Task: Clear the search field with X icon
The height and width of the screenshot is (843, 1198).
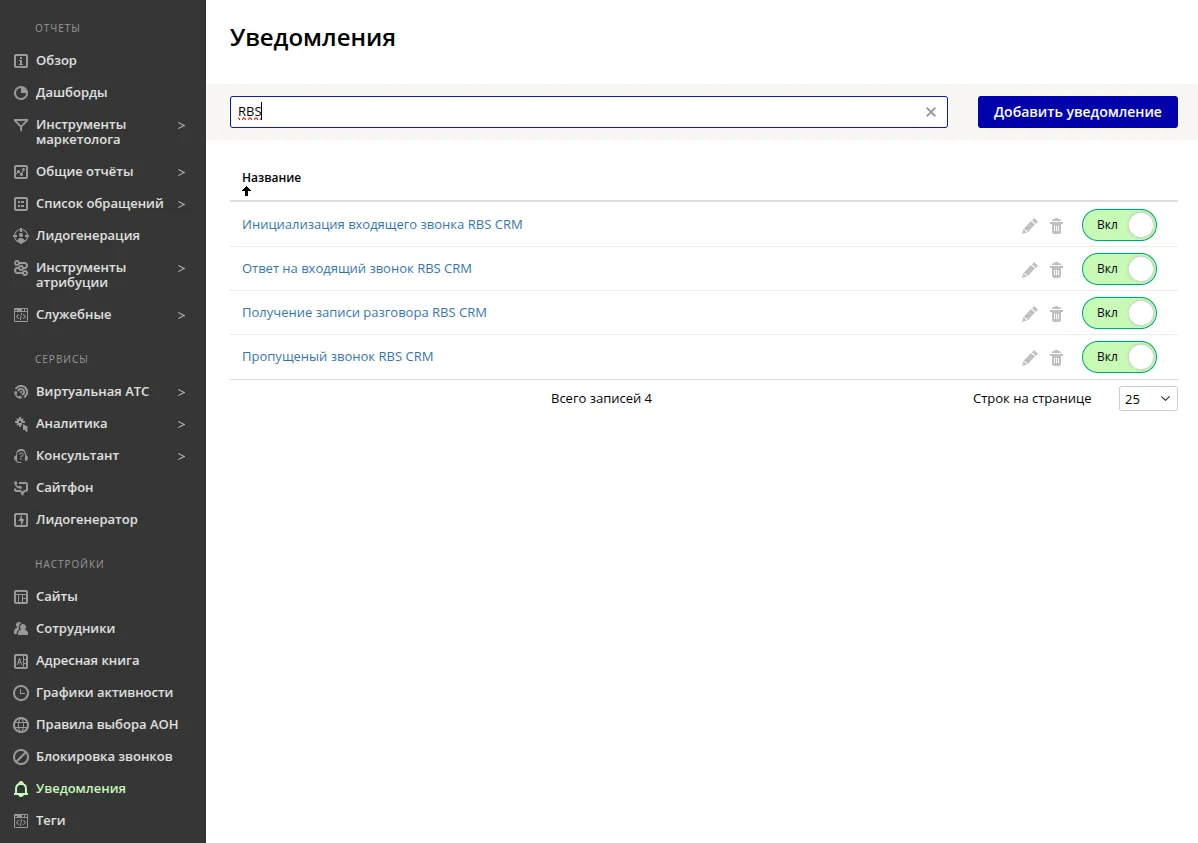Action: coord(931,112)
